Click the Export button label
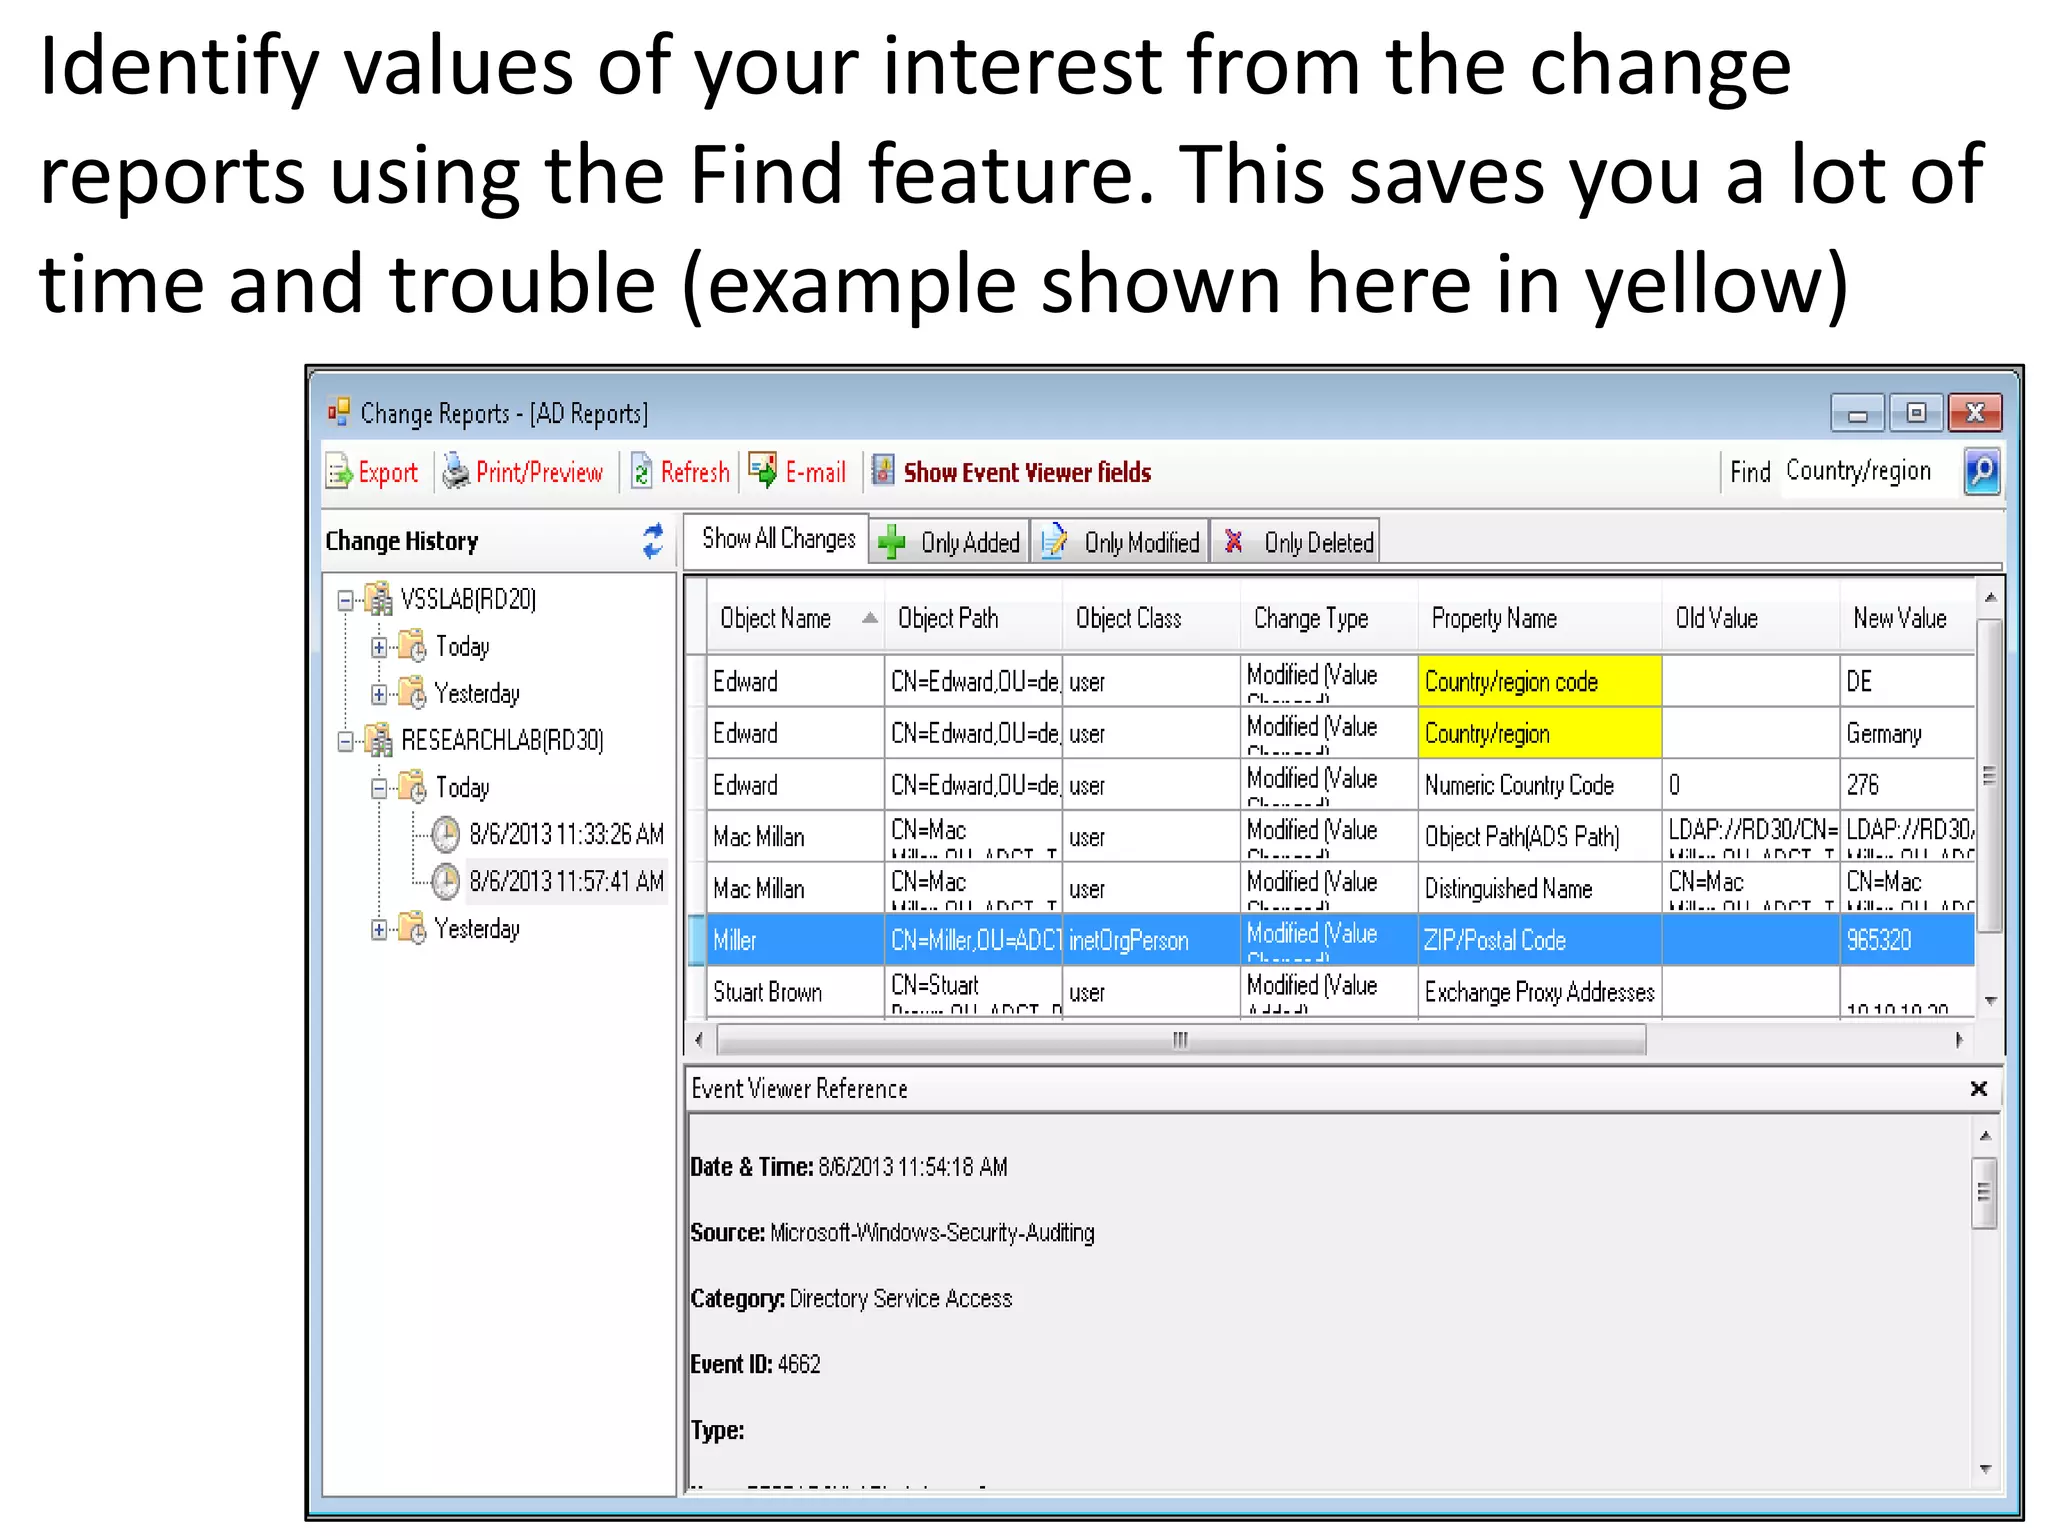The height and width of the screenshot is (1536, 2048). pos(388,473)
